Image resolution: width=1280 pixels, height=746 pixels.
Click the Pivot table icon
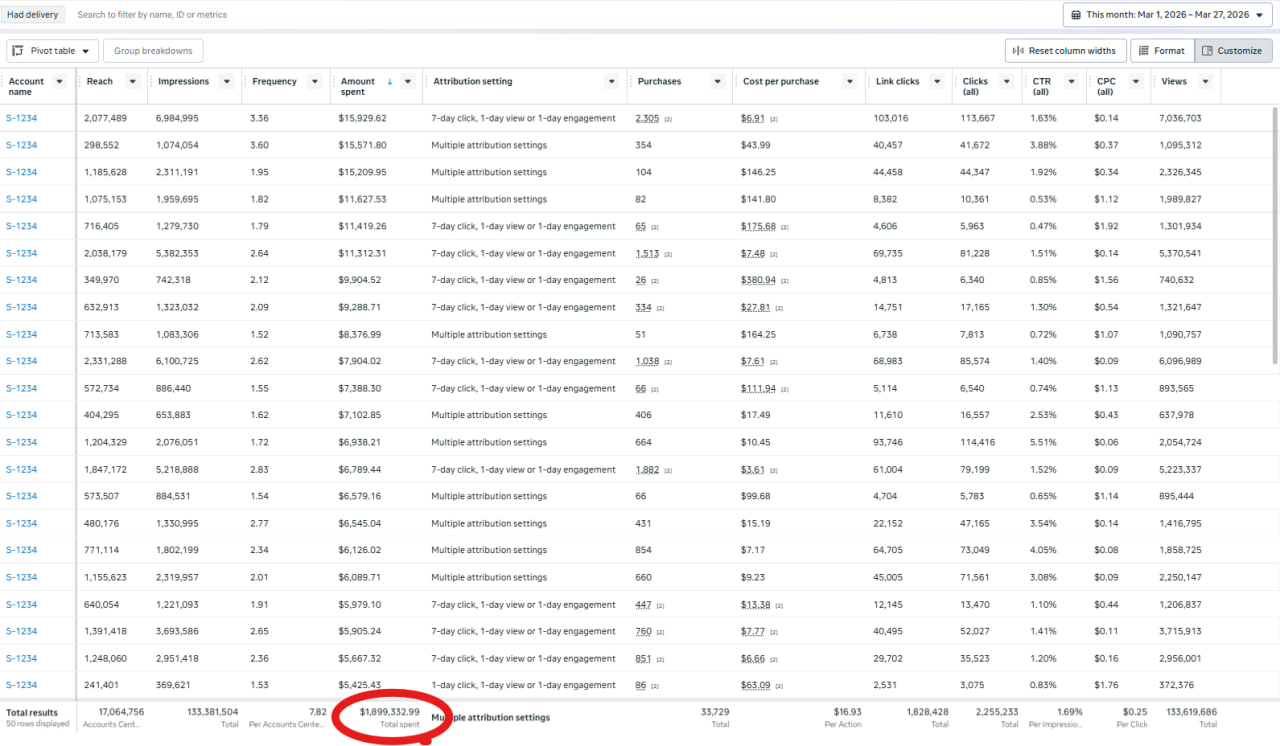click(x=18, y=51)
